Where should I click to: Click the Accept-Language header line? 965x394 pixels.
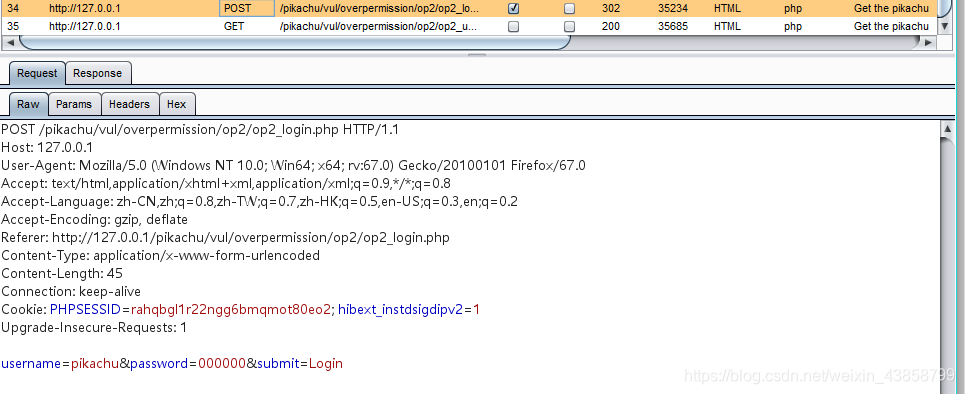(x=259, y=201)
